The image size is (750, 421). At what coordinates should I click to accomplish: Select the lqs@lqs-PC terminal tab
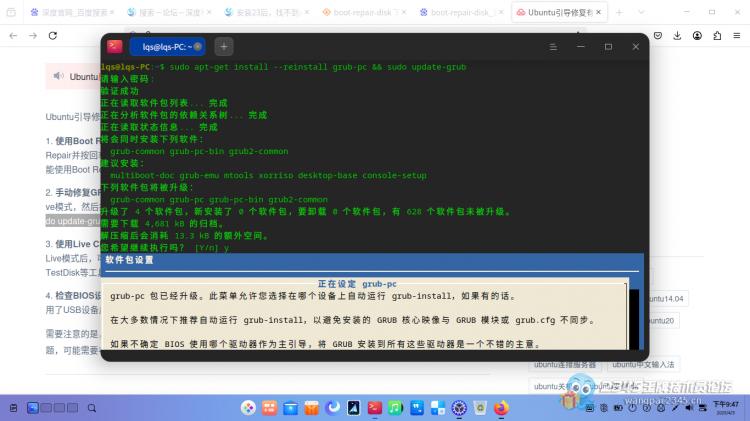pyautogui.click(x=167, y=46)
